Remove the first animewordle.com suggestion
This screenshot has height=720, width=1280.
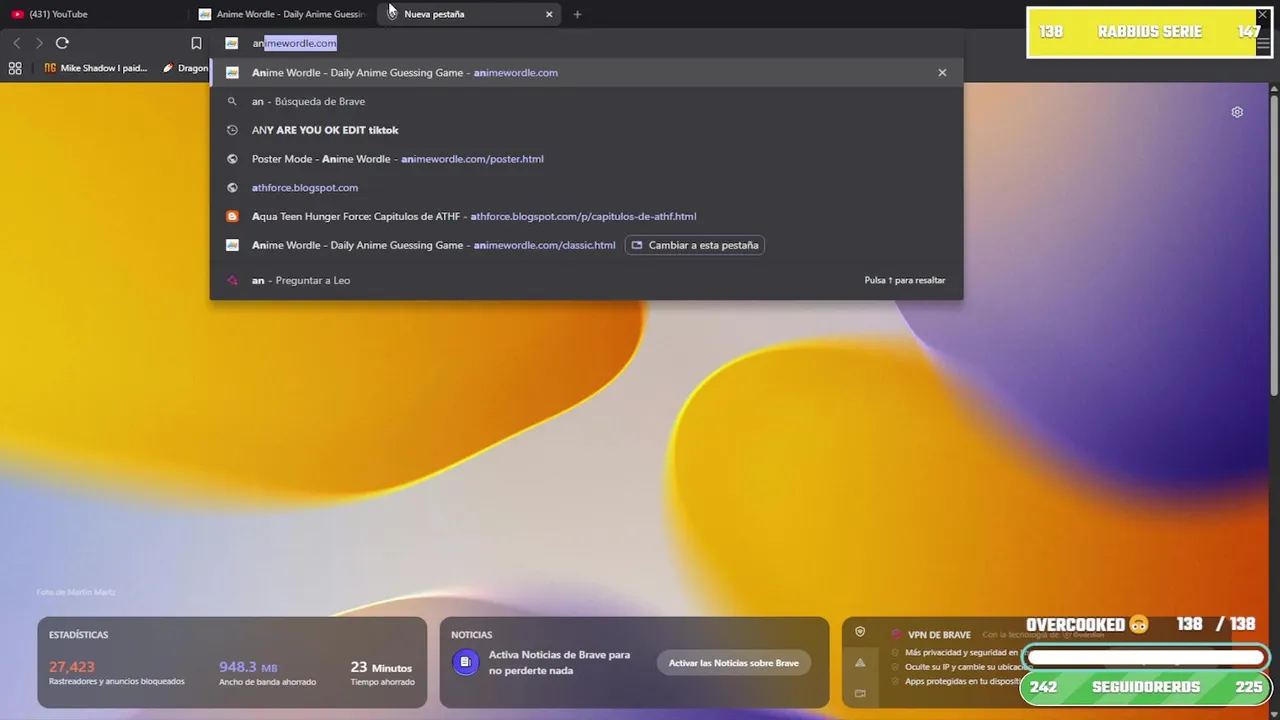coord(942,72)
